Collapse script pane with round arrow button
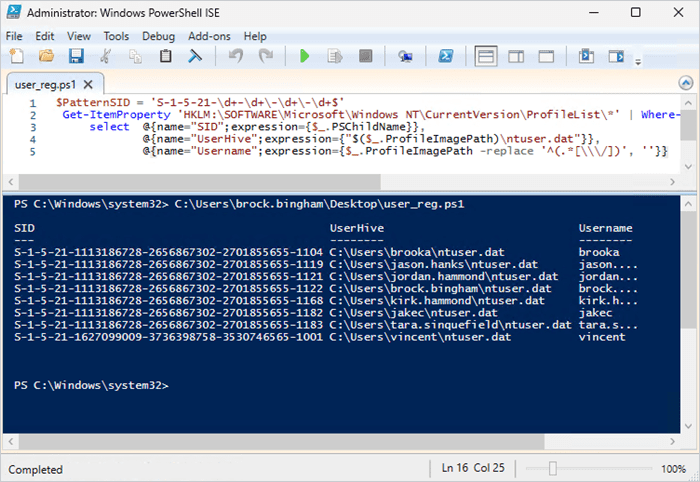 (686, 83)
